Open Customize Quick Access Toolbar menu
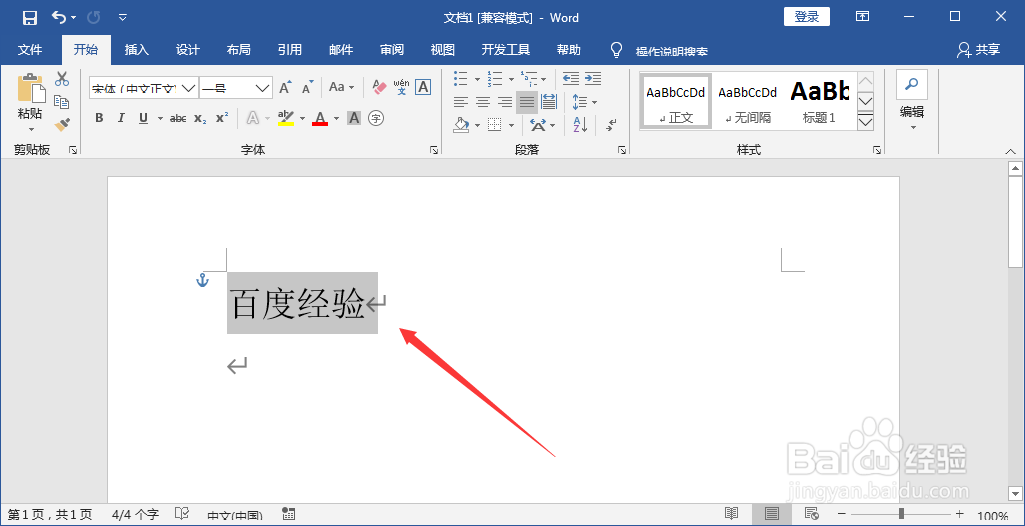Image resolution: width=1025 pixels, height=526 pixels. (x=123, y=18)
